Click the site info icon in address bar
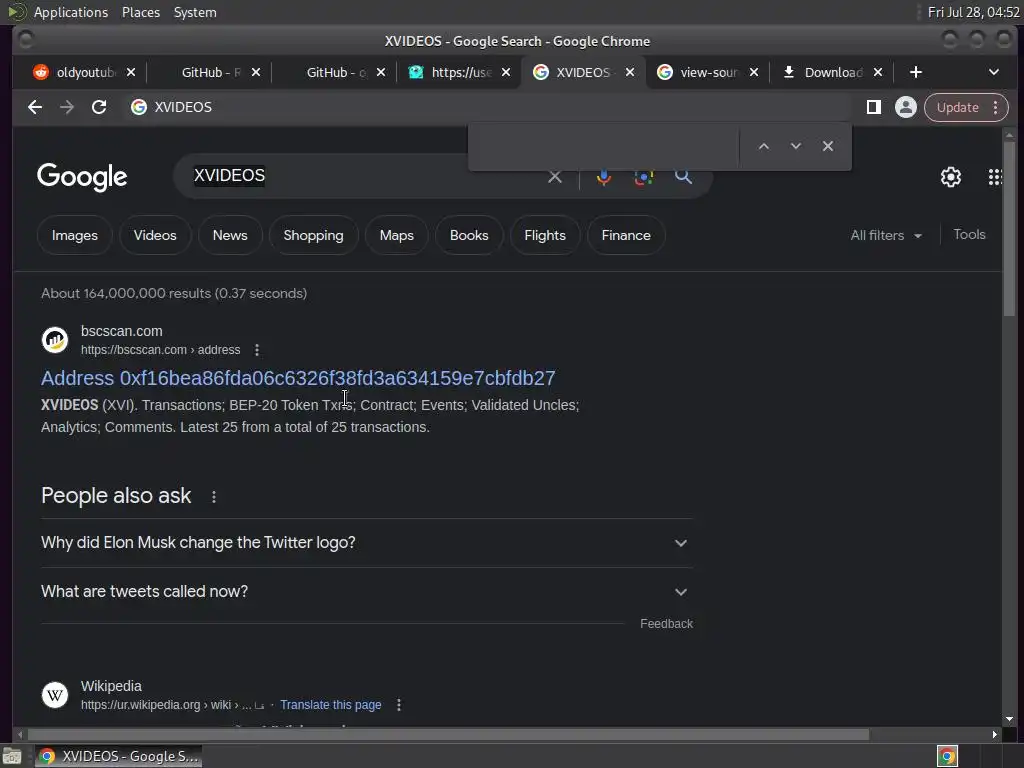1024x768 pixels. pyautogui.click(x=138, y=107)
